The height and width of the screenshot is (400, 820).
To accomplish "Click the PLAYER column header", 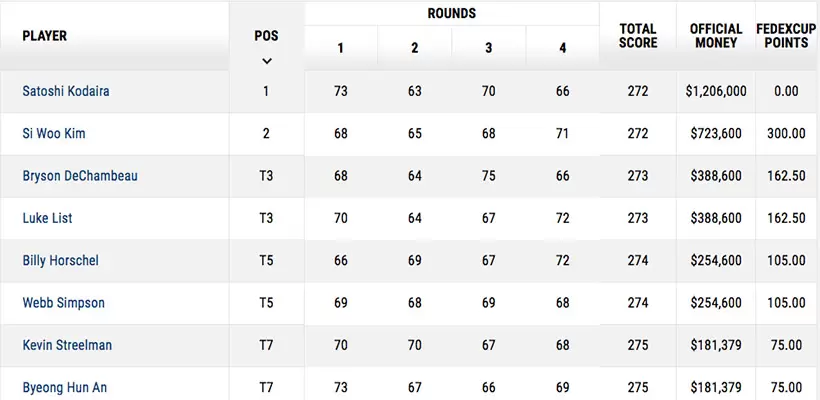I will click(x=45, y=36).
